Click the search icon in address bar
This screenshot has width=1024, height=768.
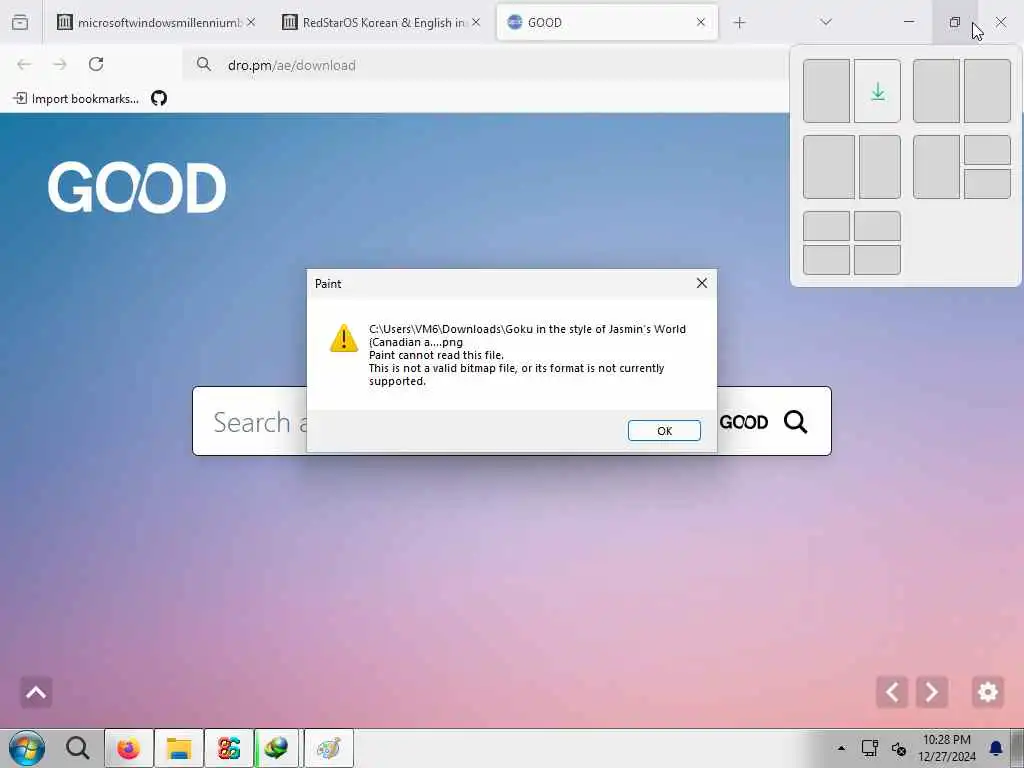point(204,64)
